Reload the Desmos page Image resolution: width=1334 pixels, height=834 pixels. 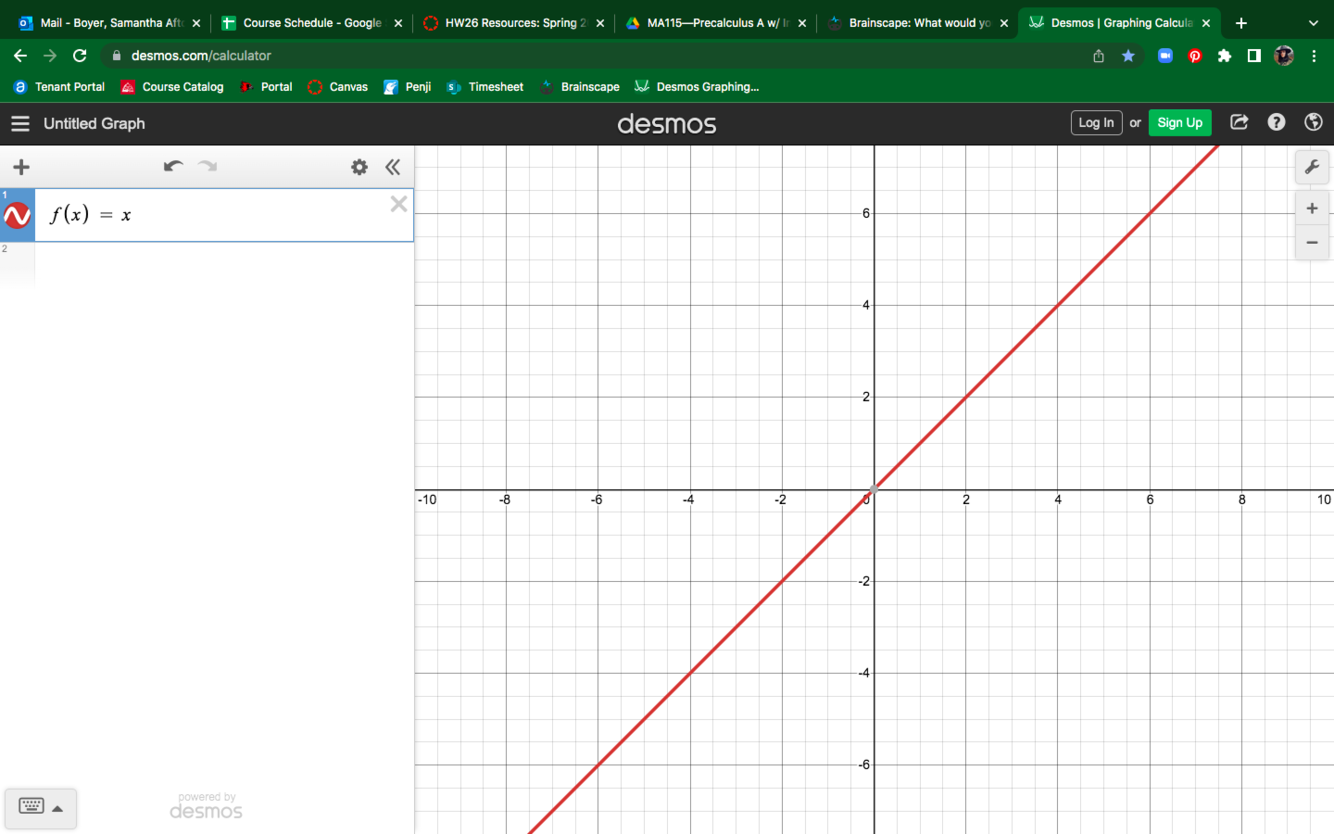click(x=80, y=56)
